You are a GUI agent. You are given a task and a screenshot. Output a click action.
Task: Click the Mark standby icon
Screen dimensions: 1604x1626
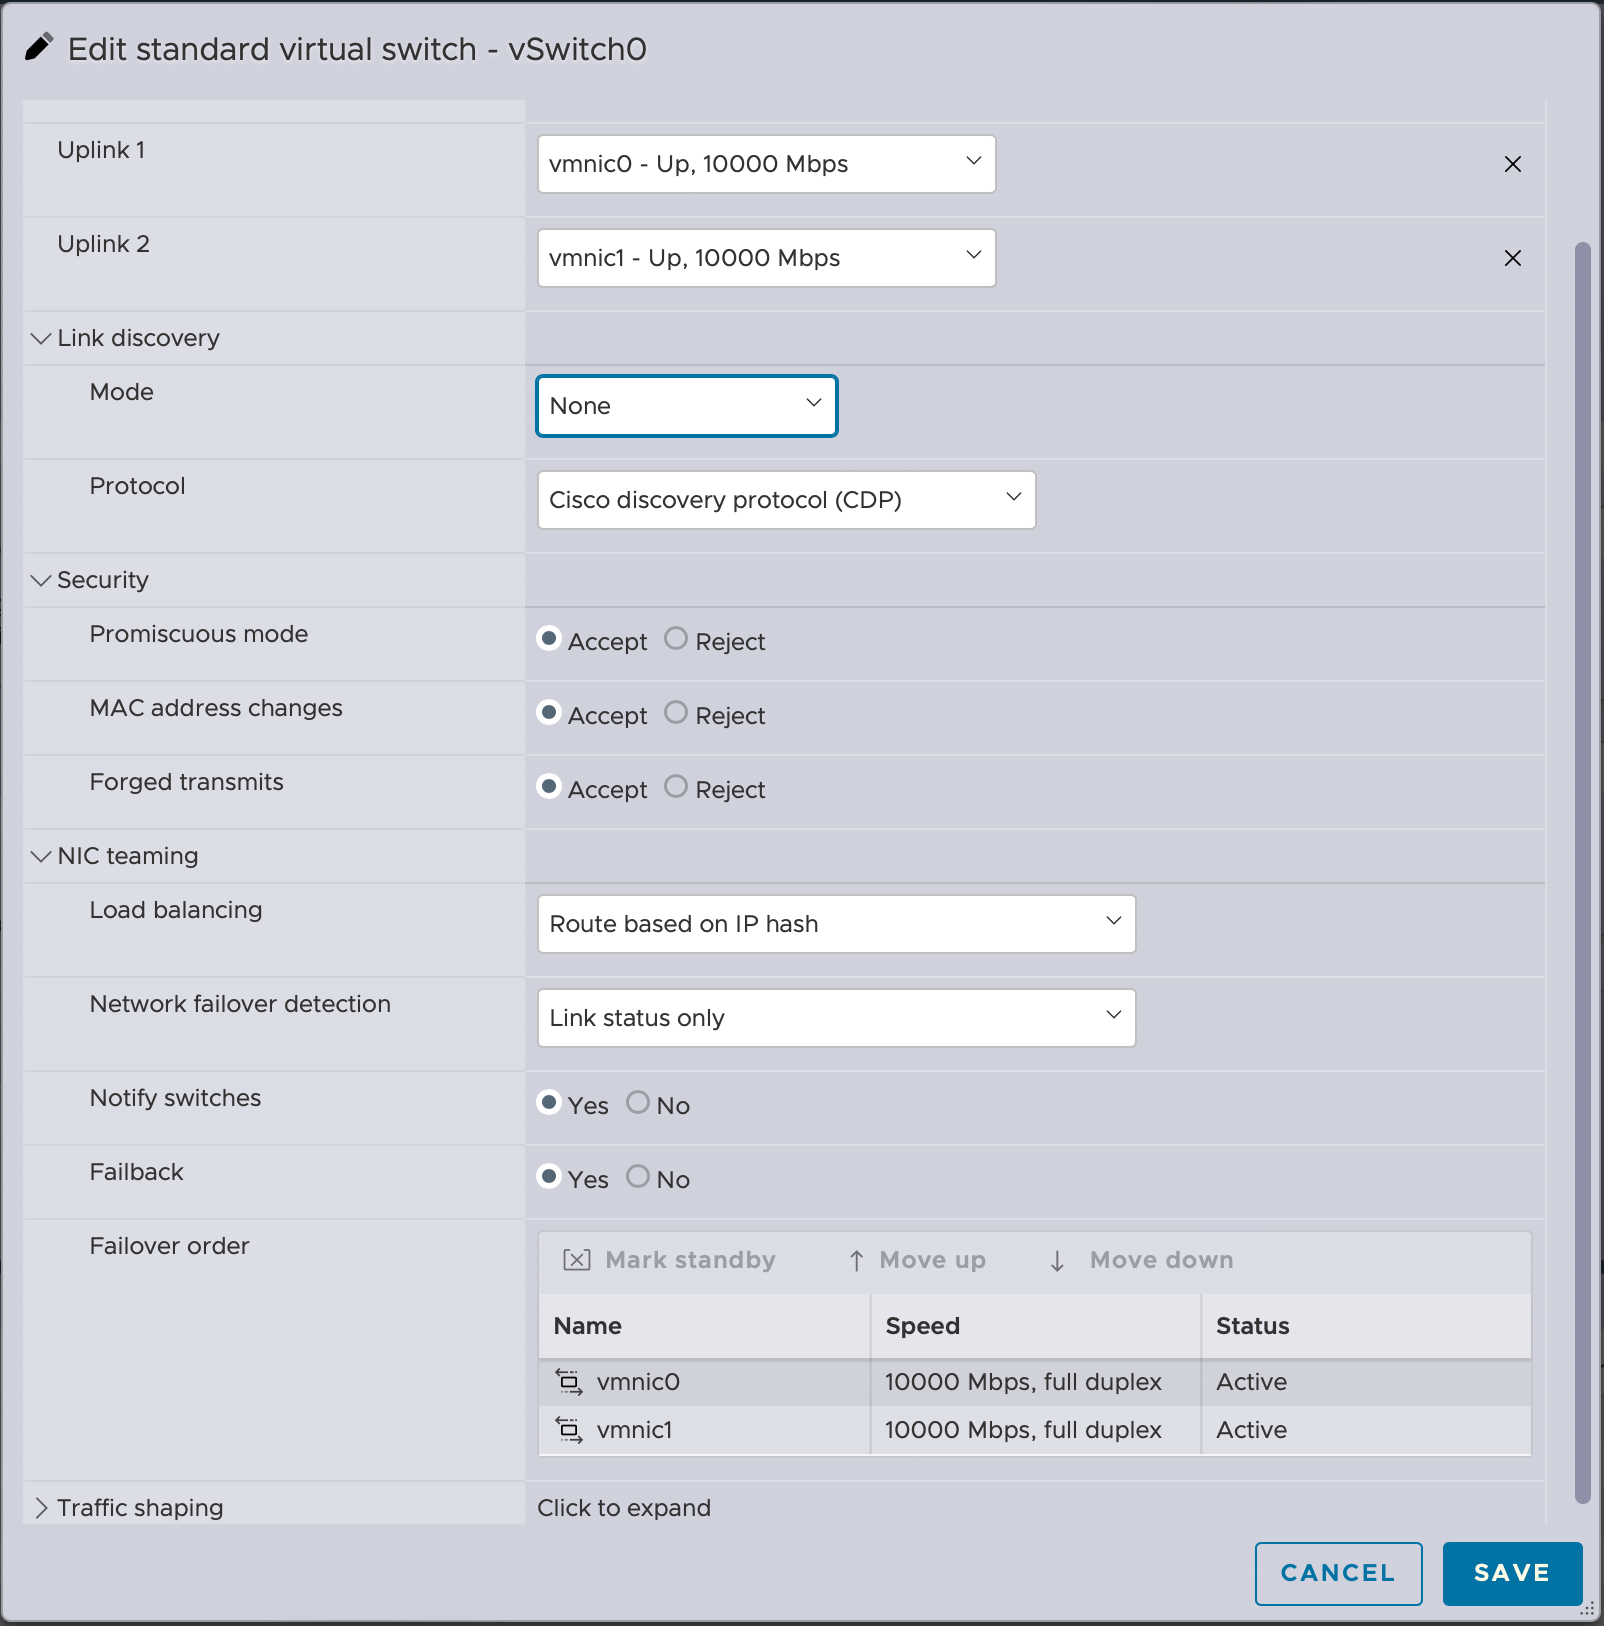click(x=576, y=1260)
